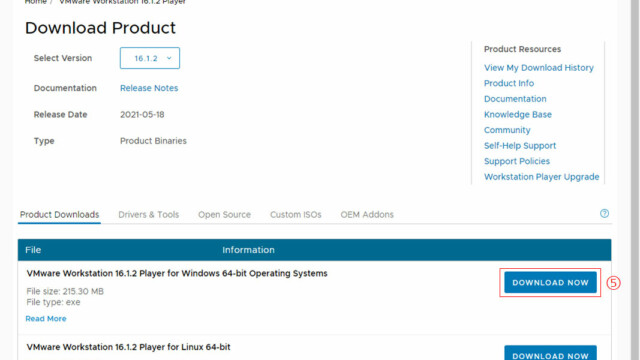
Task: Download Player for Windows 64-bit
Action: click(x=550, y=282)
